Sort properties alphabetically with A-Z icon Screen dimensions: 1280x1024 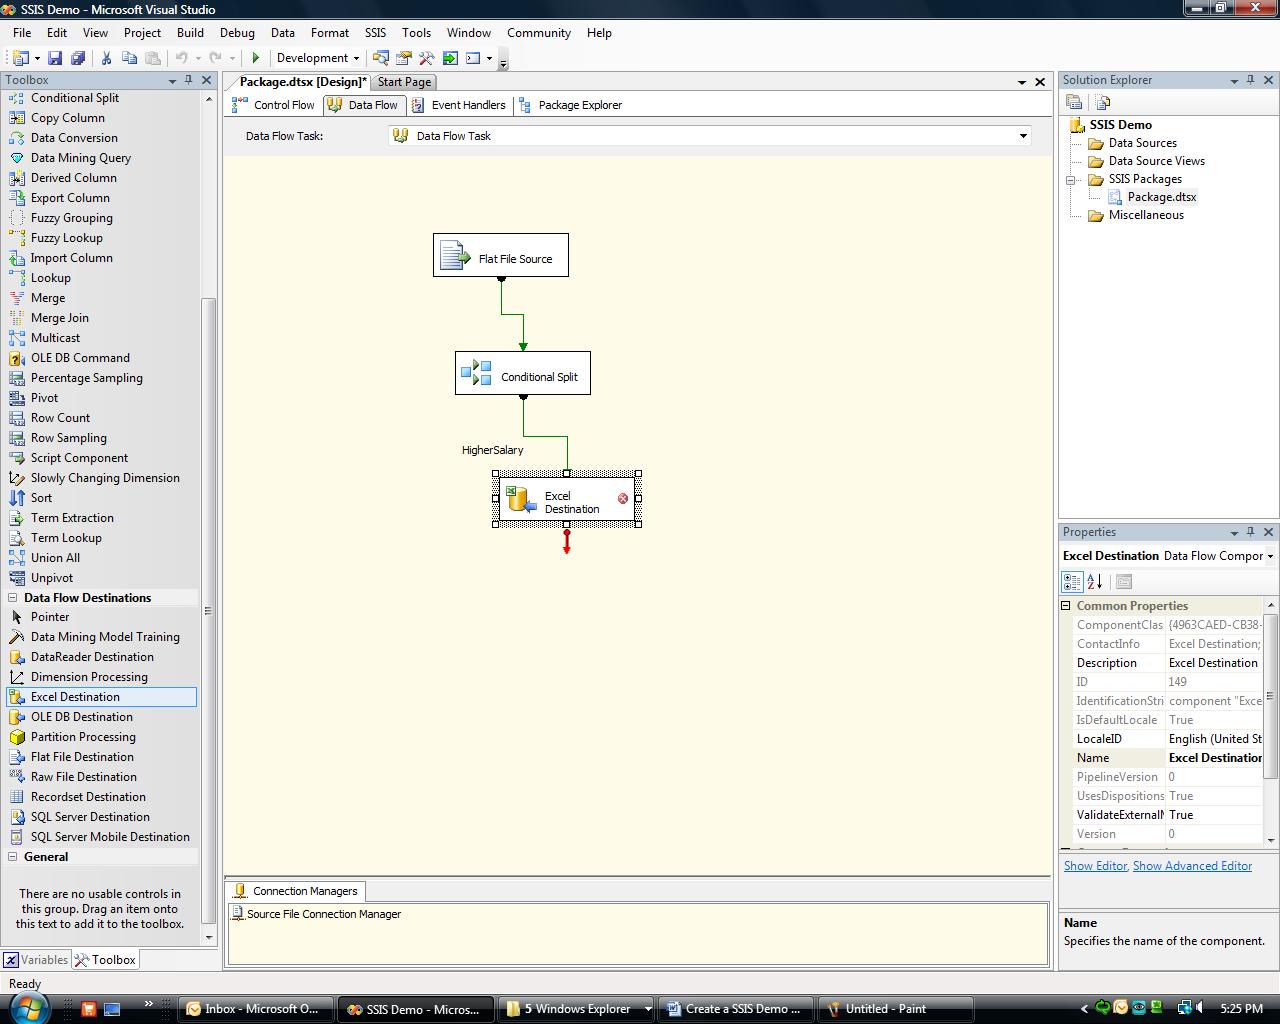[1095, 581]
